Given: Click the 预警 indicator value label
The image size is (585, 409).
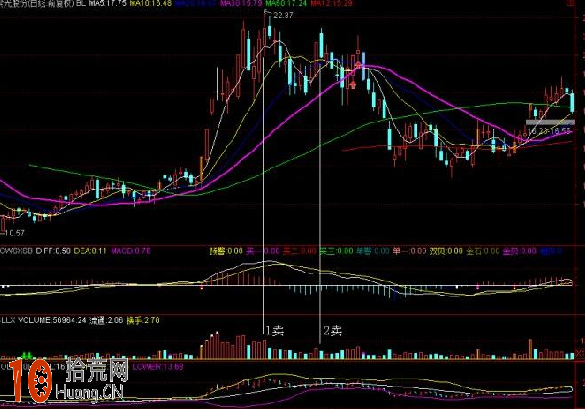Looking at the screenshot, I should click(226, 251).
